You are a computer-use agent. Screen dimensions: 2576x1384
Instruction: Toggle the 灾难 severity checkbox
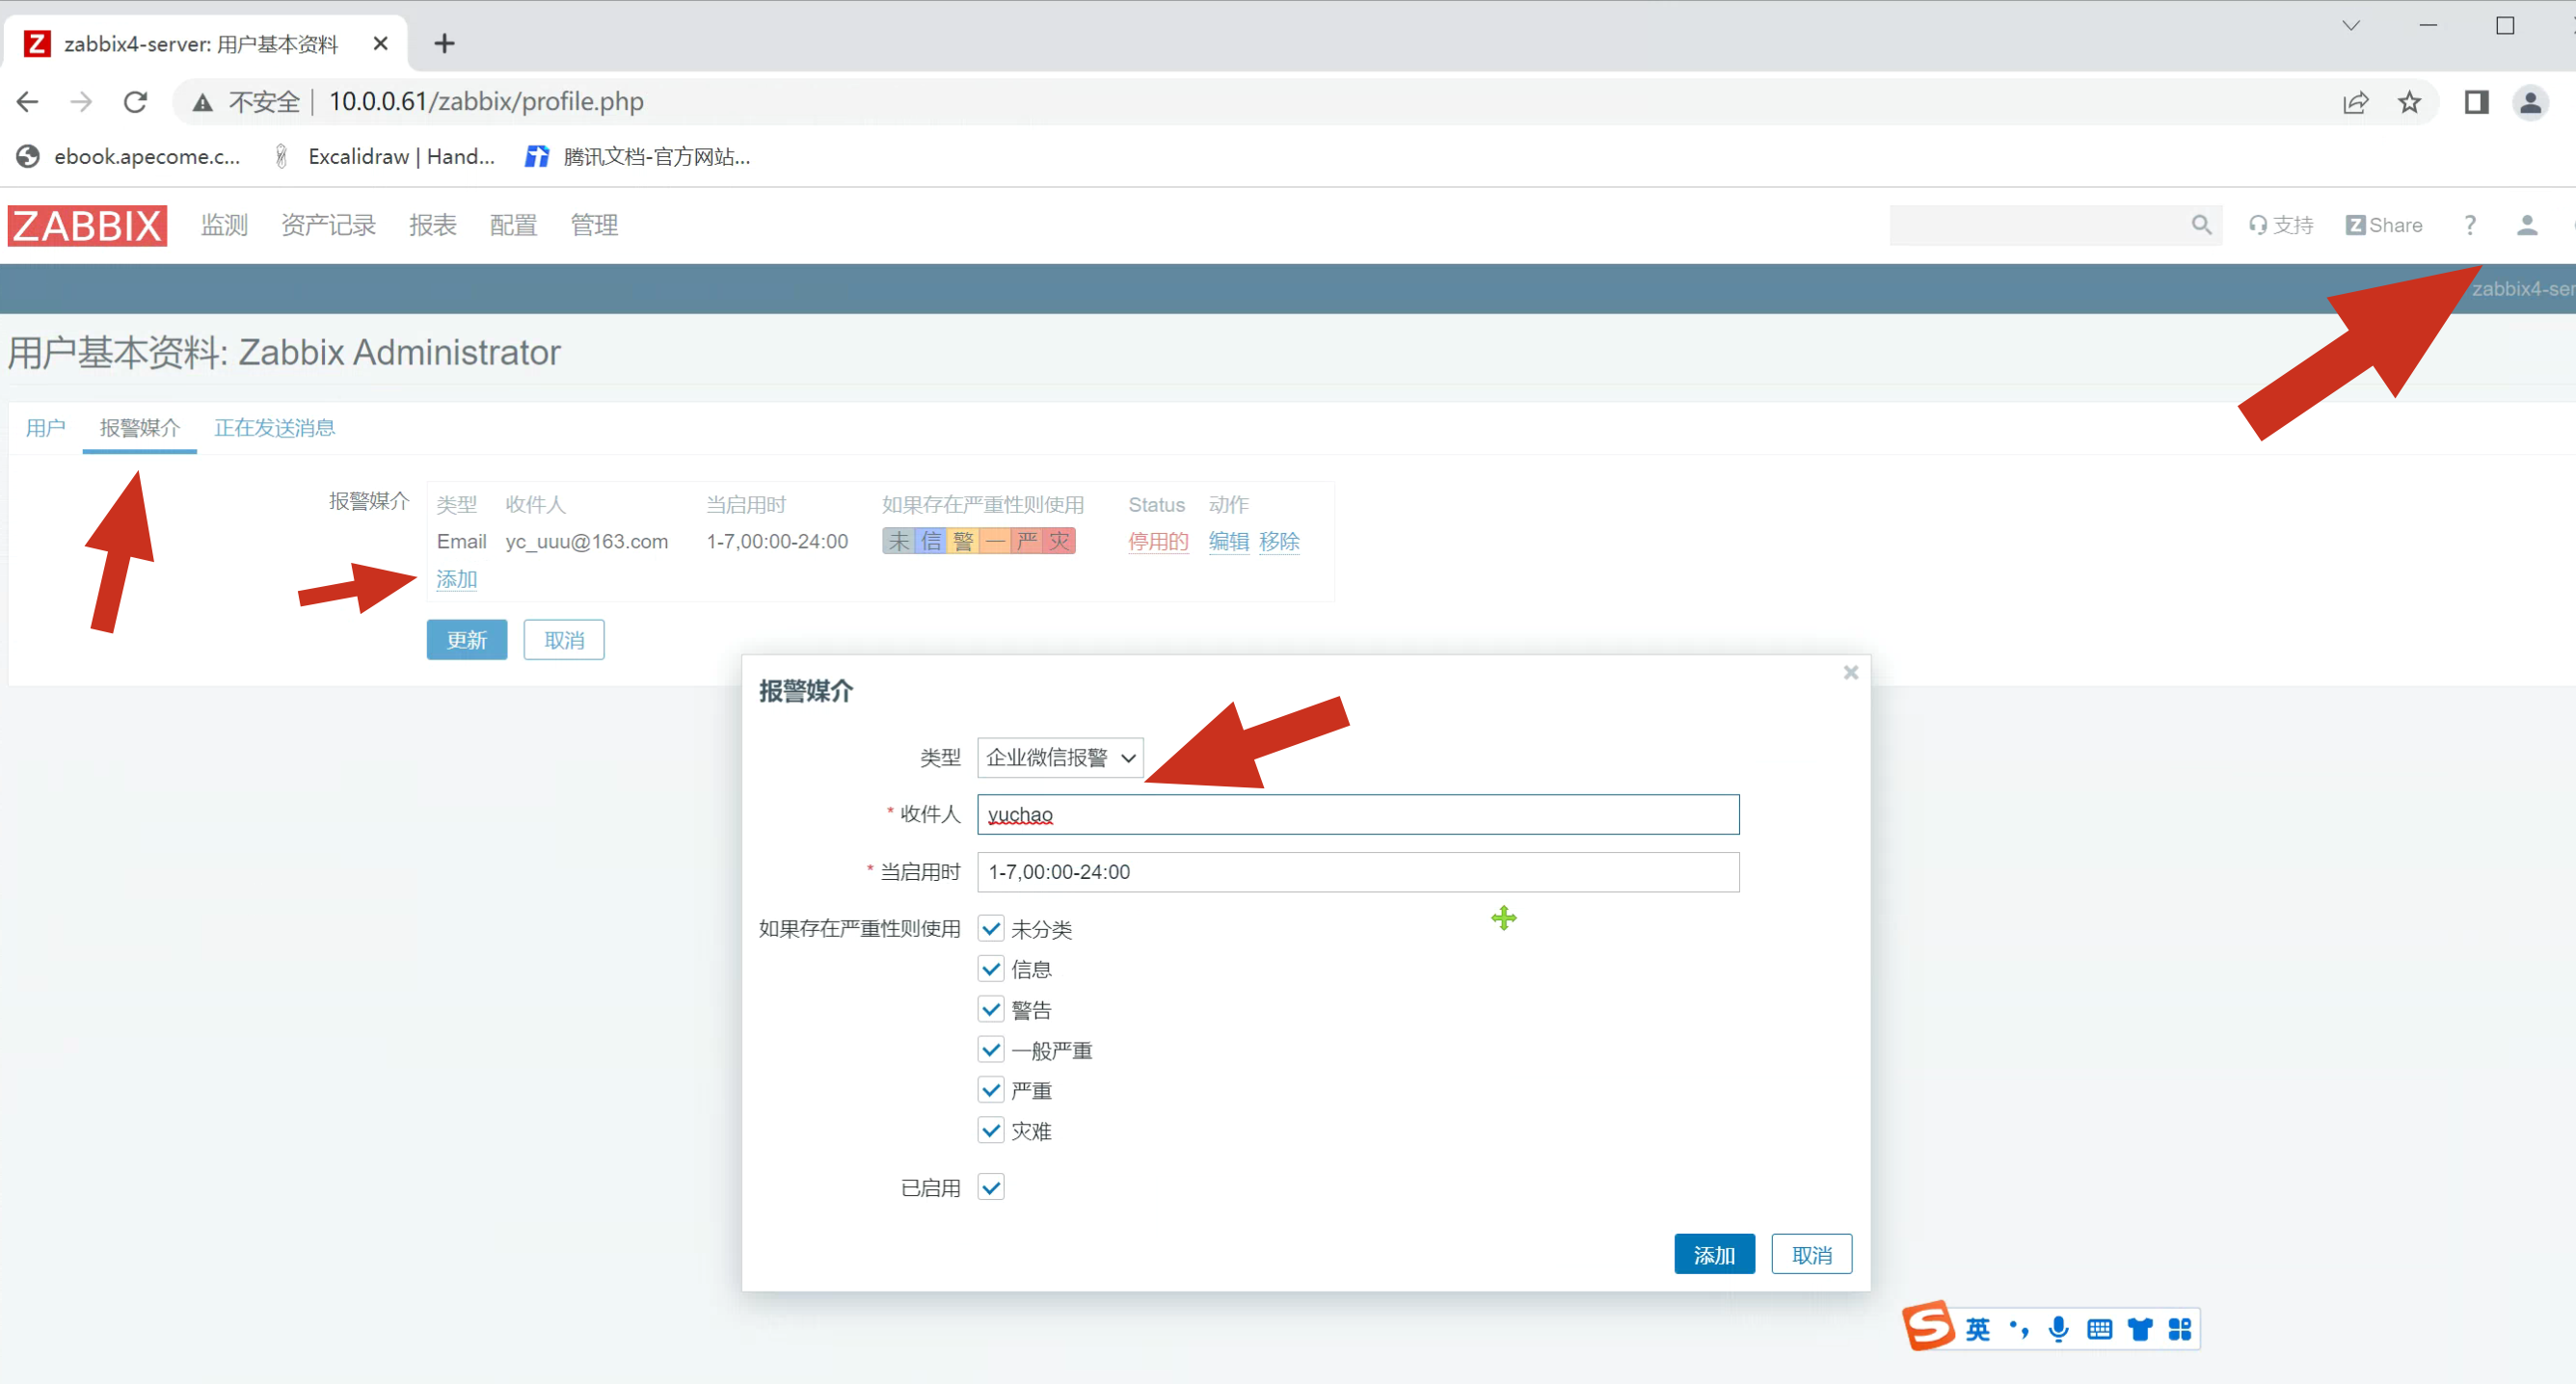(x=990, y=1130)
